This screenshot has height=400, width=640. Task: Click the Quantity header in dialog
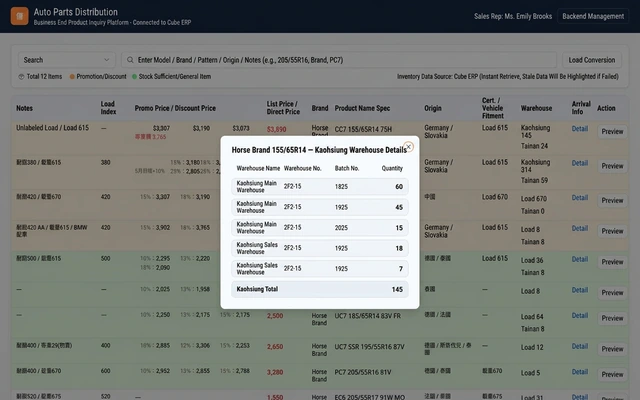pyautogui.click(x=392, y=168)
